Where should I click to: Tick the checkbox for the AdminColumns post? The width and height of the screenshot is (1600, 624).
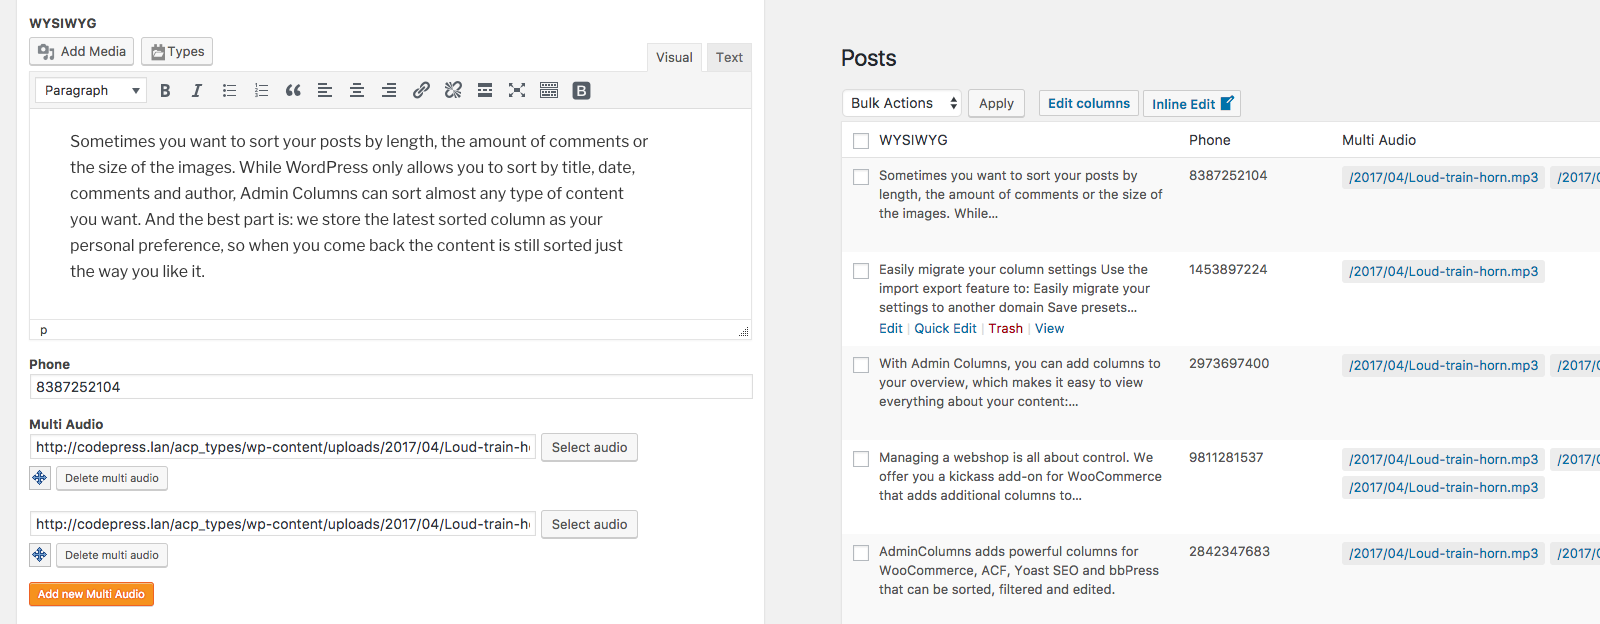[x=861, y=553]
